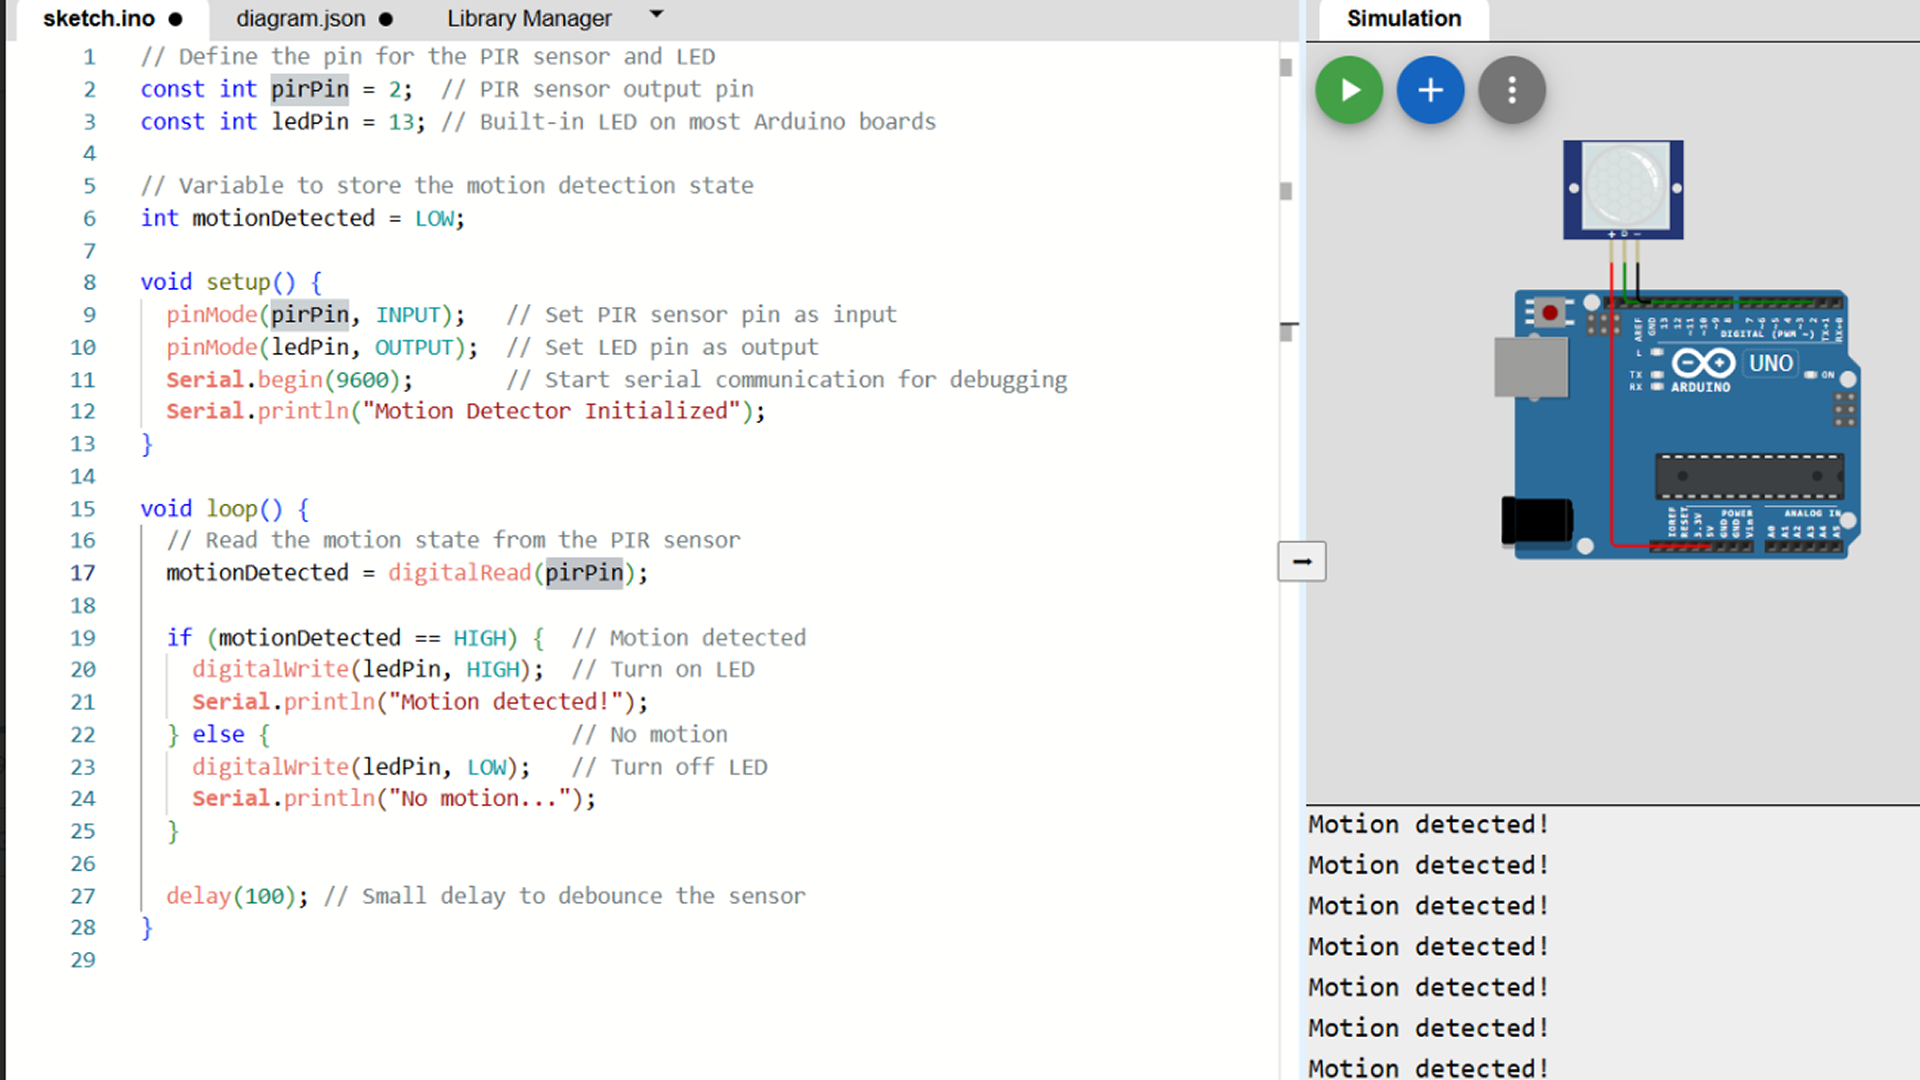The width and height of the screenshot is (1920, 1080).
Task: Click the arrow on the panel divider
Action: (x=1301, y=561)
